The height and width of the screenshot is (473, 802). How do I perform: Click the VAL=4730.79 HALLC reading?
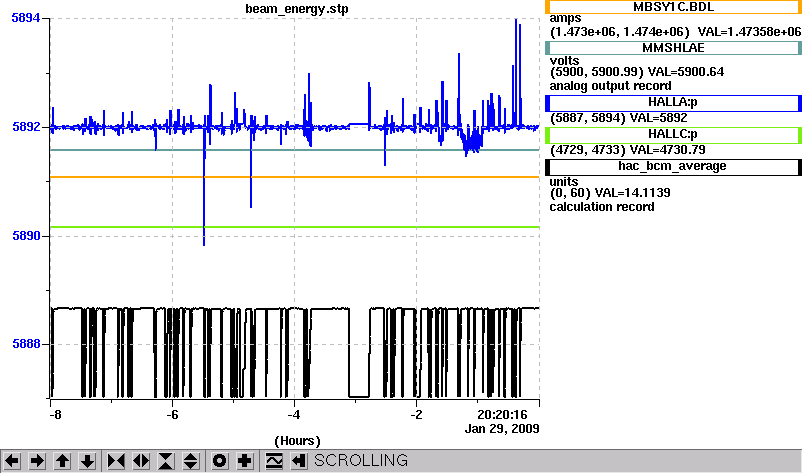pos(667,150)
